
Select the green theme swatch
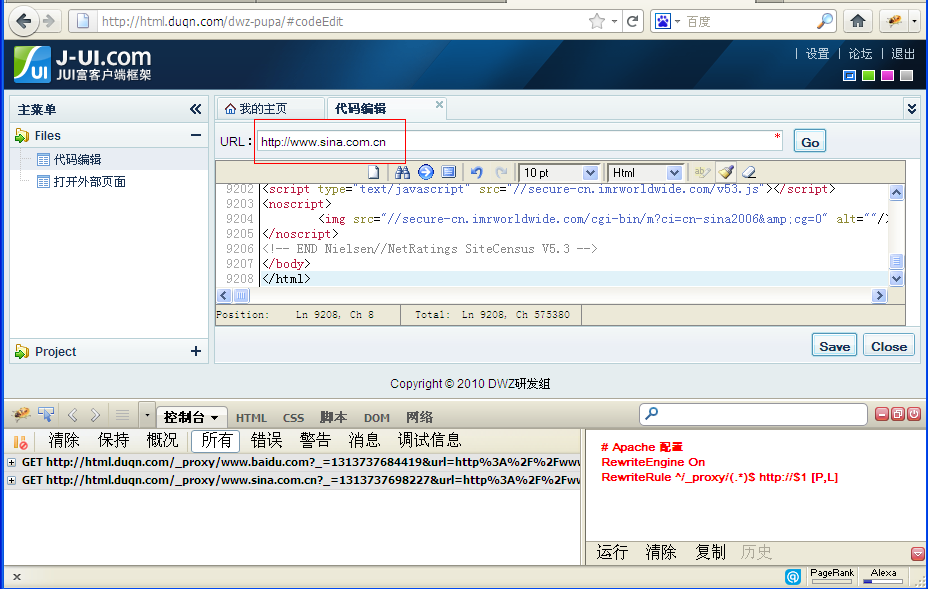pos(868,76)
